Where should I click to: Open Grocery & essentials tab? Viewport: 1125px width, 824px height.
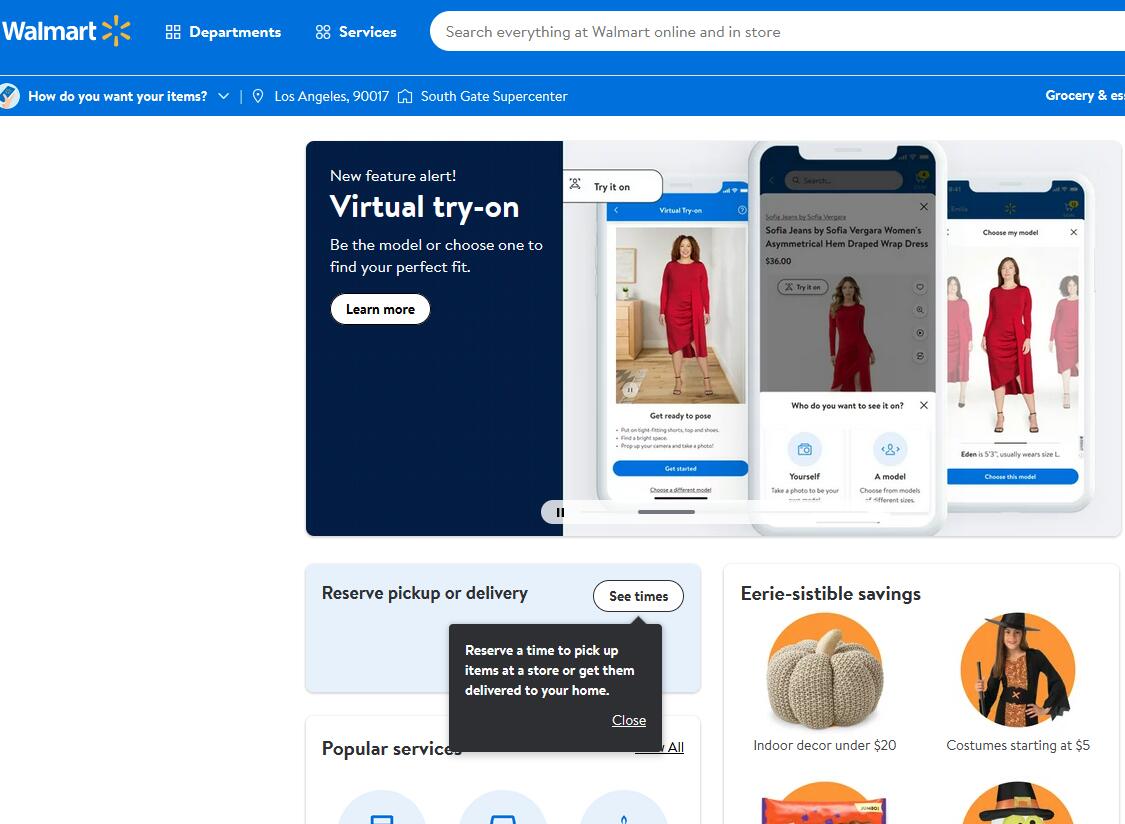(1085, 95)
